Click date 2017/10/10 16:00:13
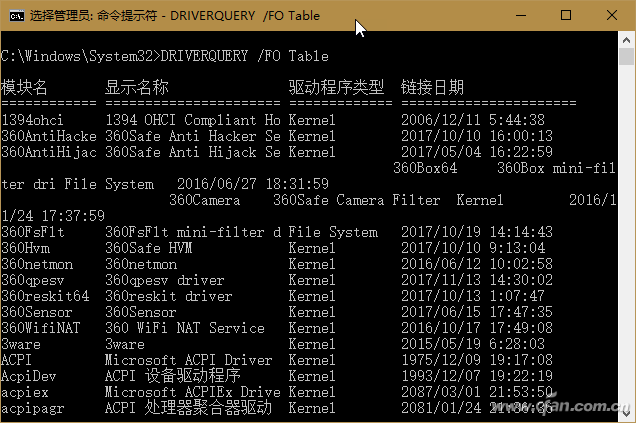Image resolution: width=636 pixels, height=423 pixels. click(477, 136)
